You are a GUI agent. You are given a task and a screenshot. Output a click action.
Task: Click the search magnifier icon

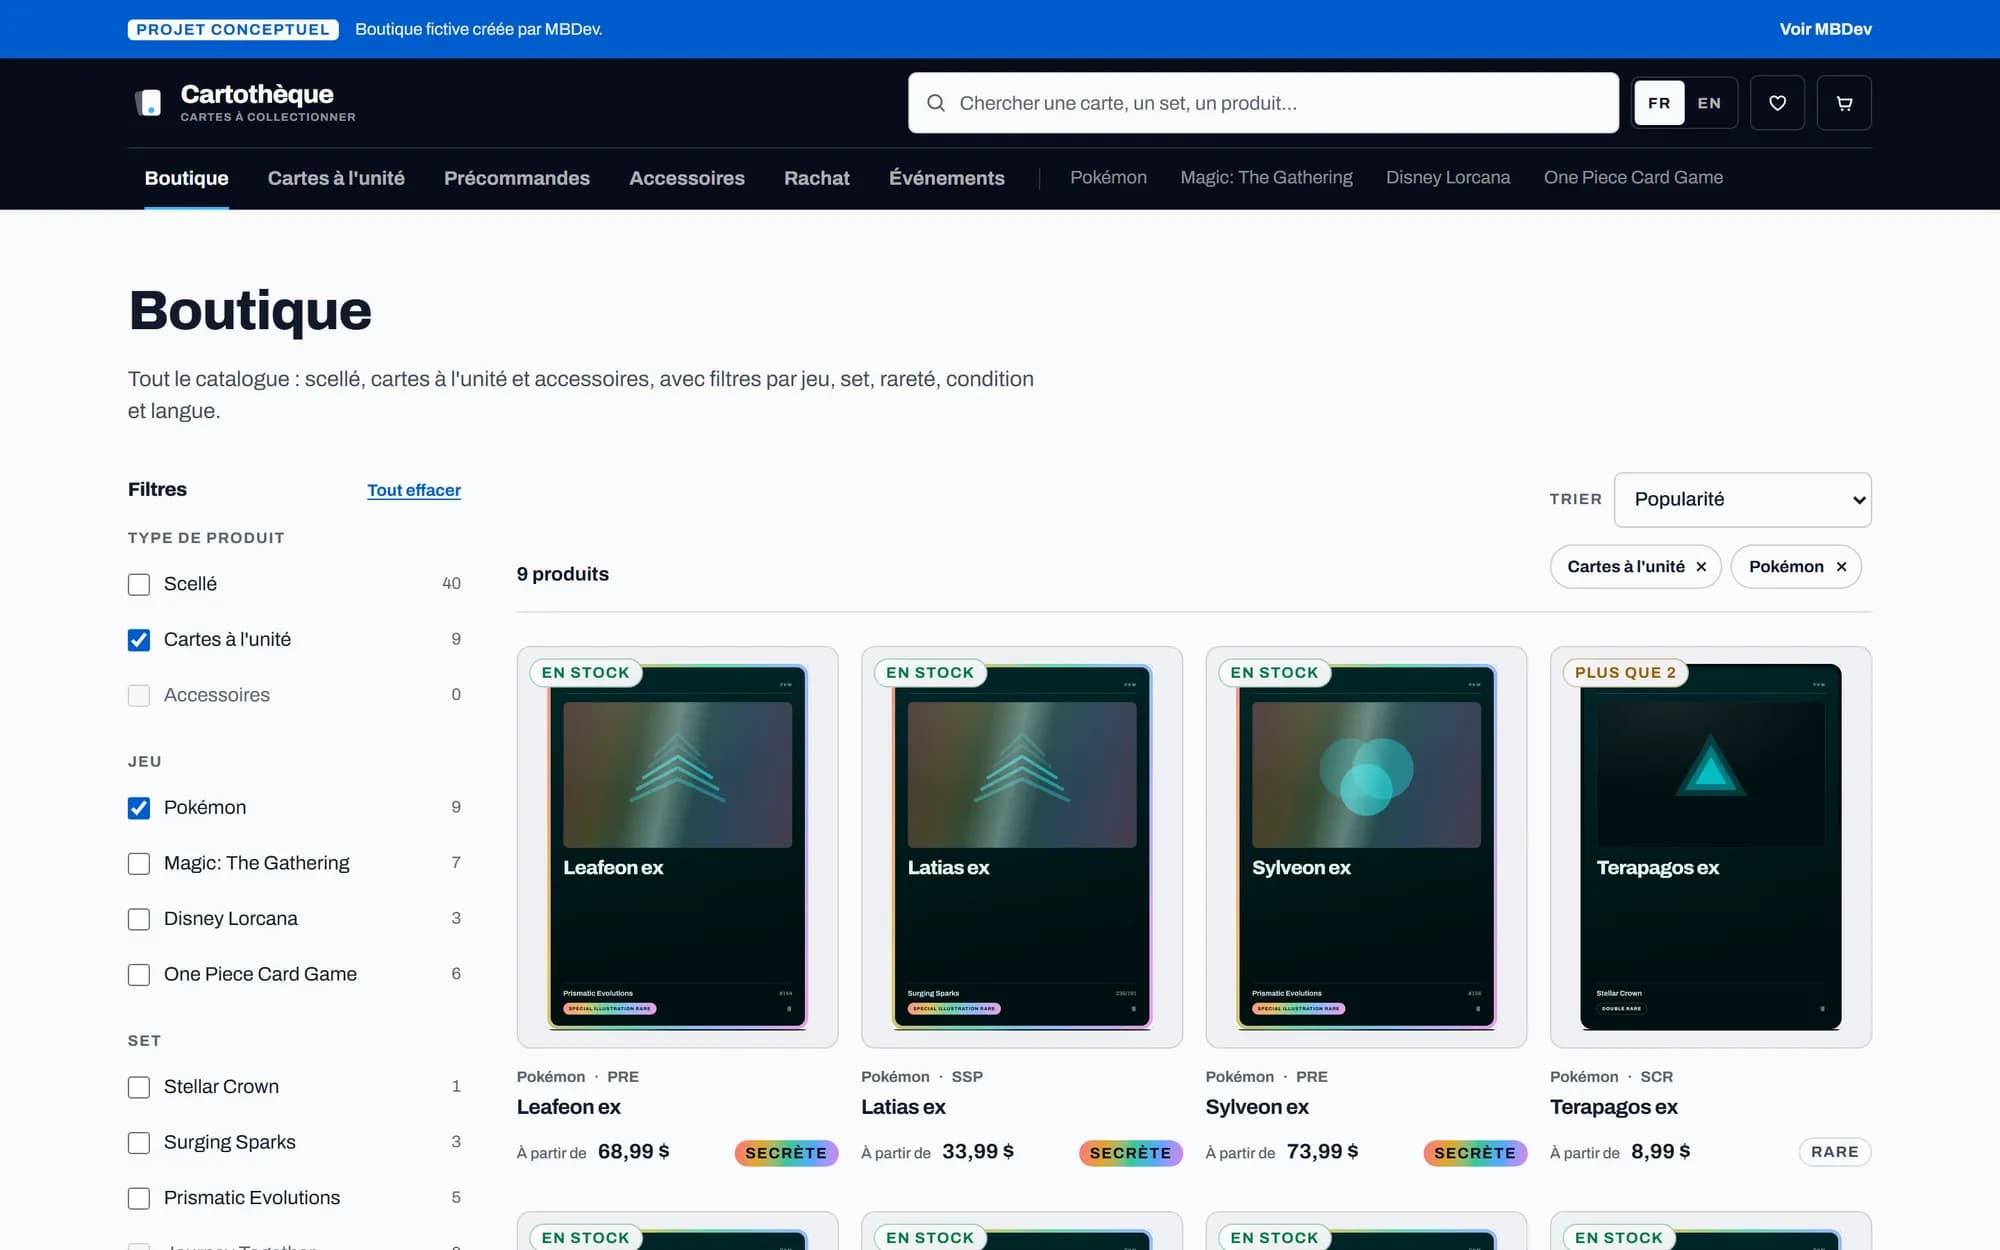point(936,103)
